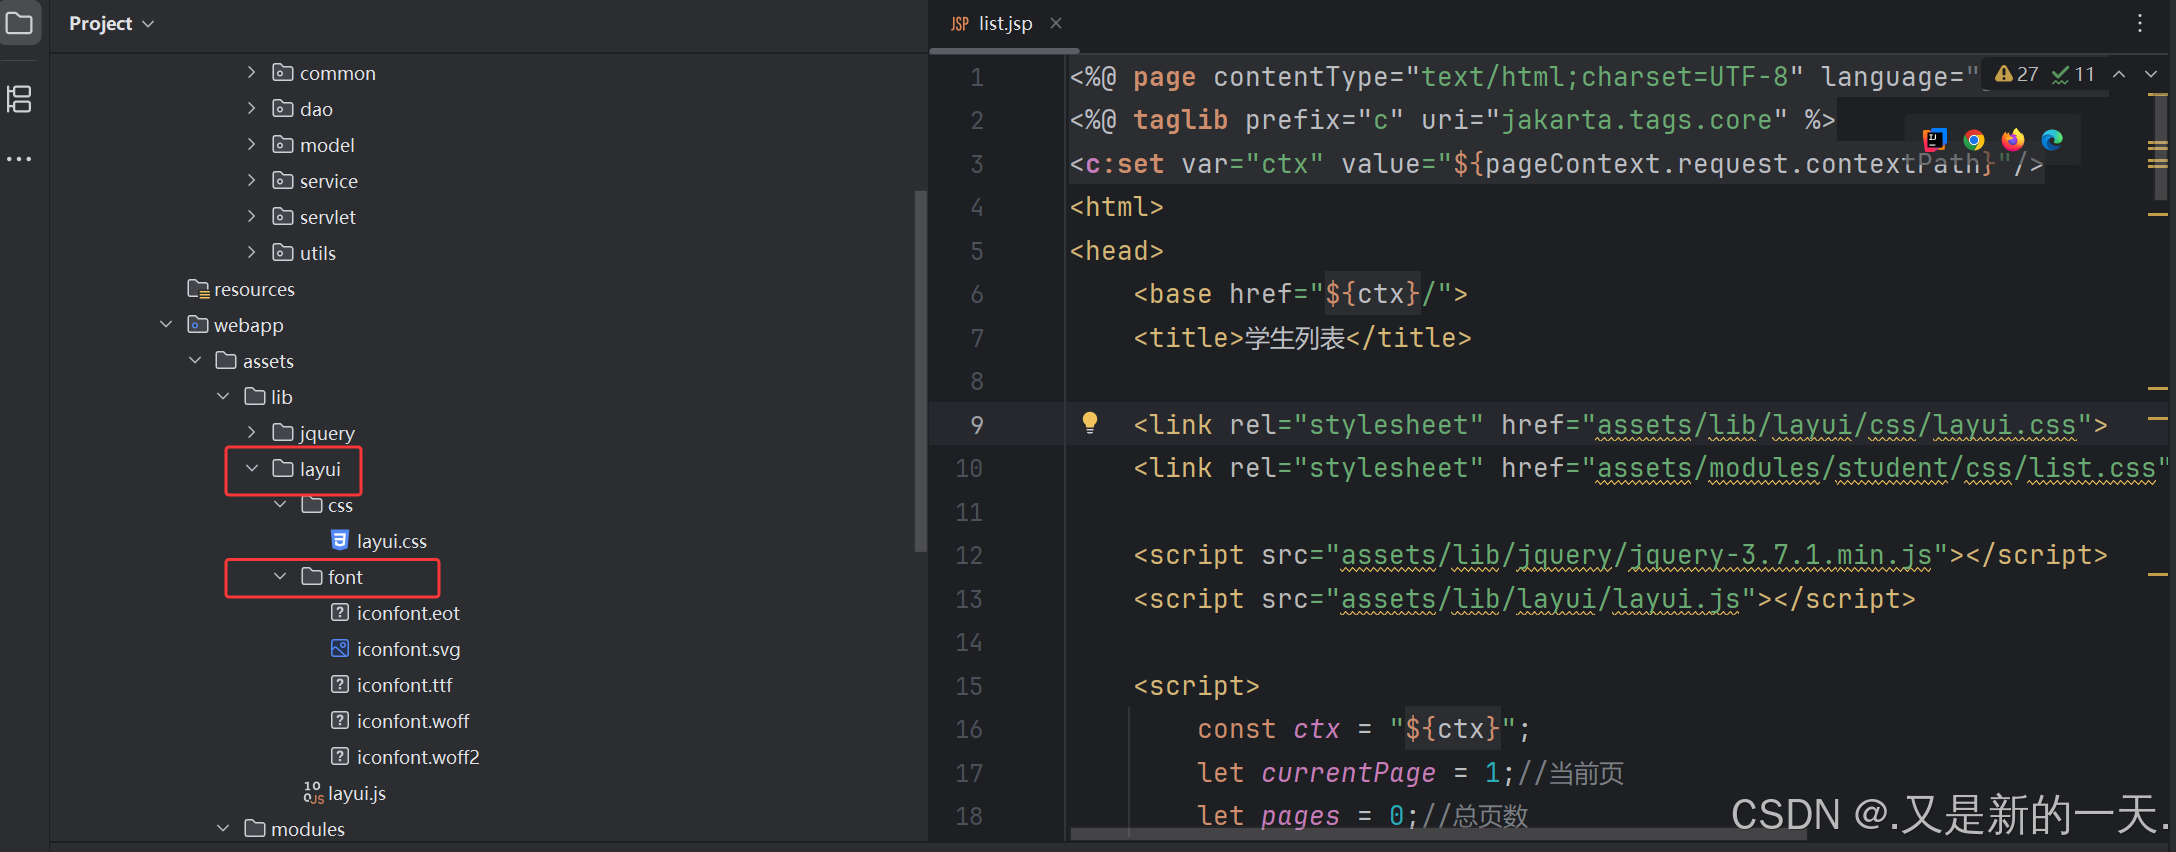Click the dao package folder icon
Viewport: 2176px width, 852px height.
(x=283, y=108)
